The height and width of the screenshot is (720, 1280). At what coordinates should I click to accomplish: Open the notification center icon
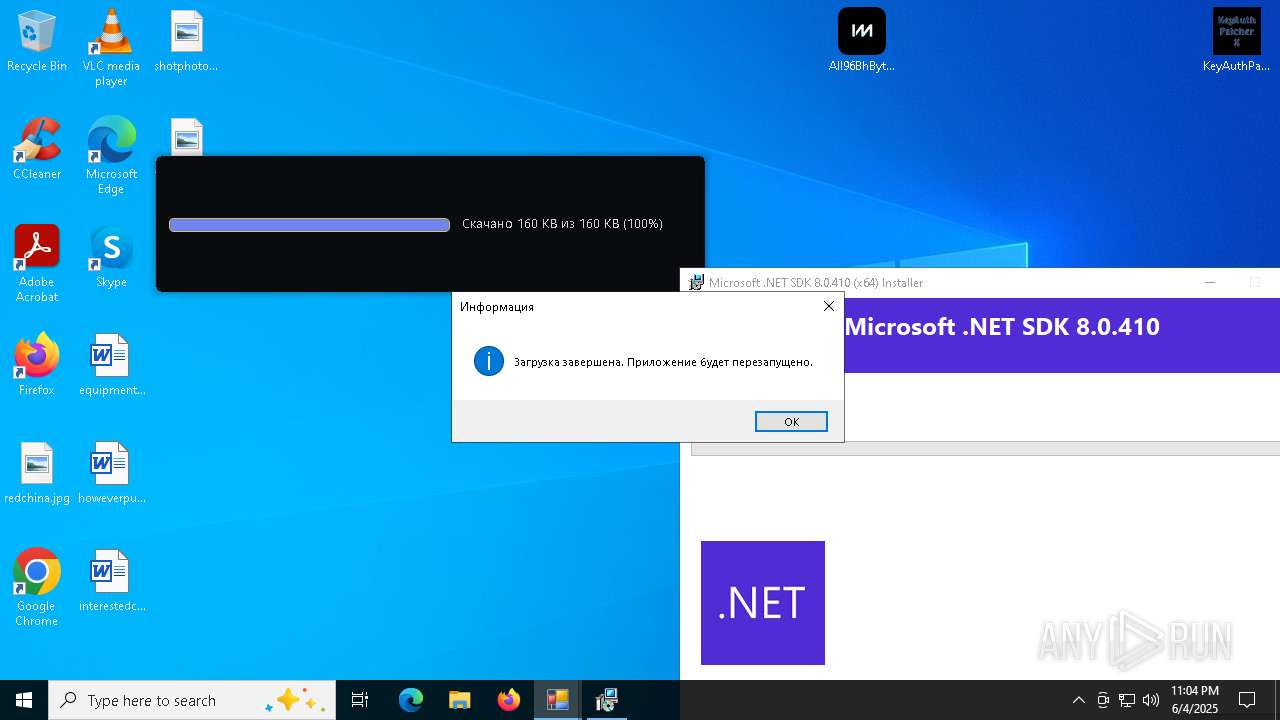[1247, 700]
